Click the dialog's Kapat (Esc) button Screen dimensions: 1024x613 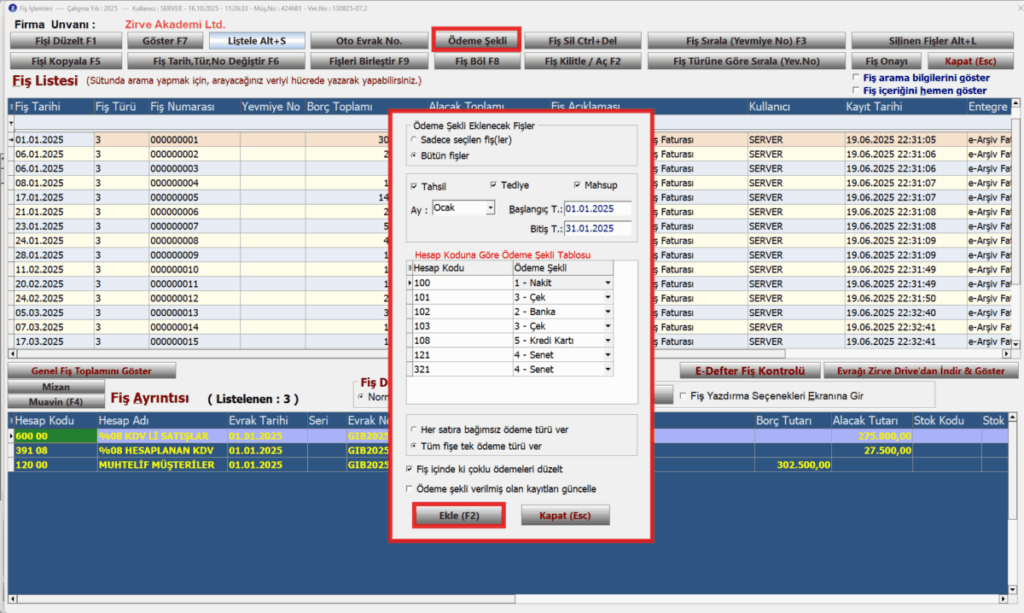565,515
